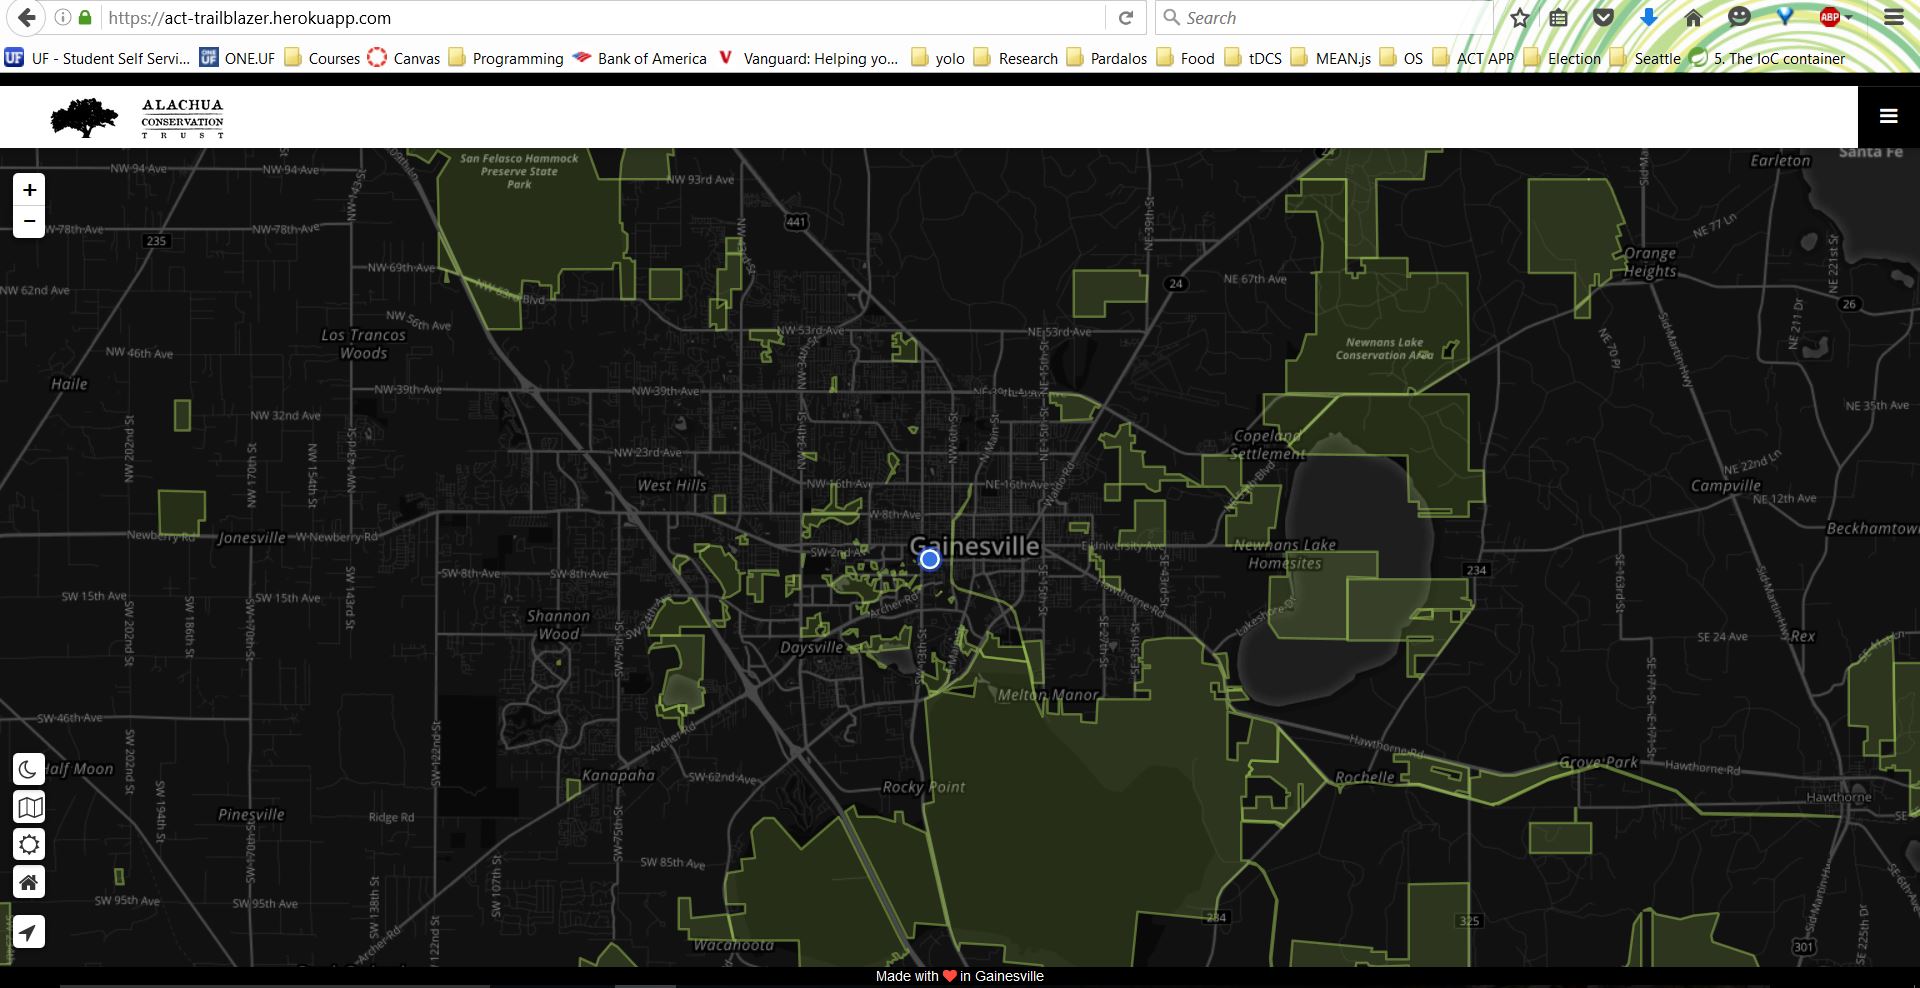Screen dimensions: 1920x988
Task: Open the smiley chat toolbar icon
Action: tap(1740, 17)
